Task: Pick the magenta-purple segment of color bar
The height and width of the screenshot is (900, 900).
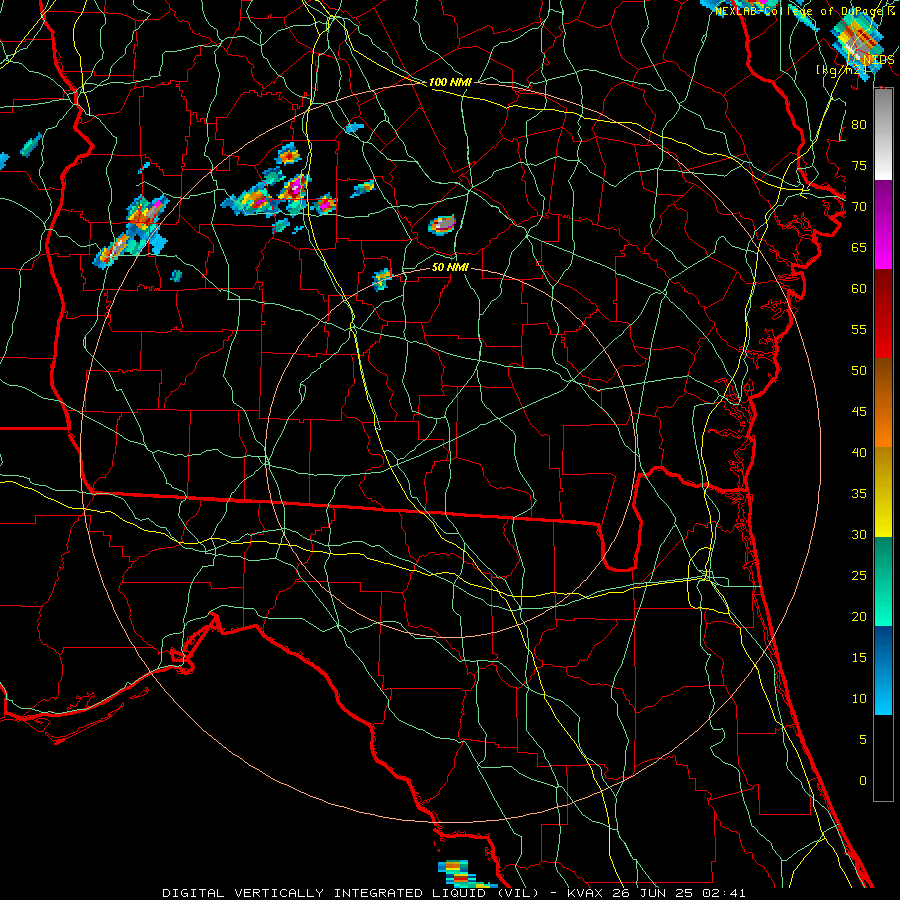Action: pos(883,224)
